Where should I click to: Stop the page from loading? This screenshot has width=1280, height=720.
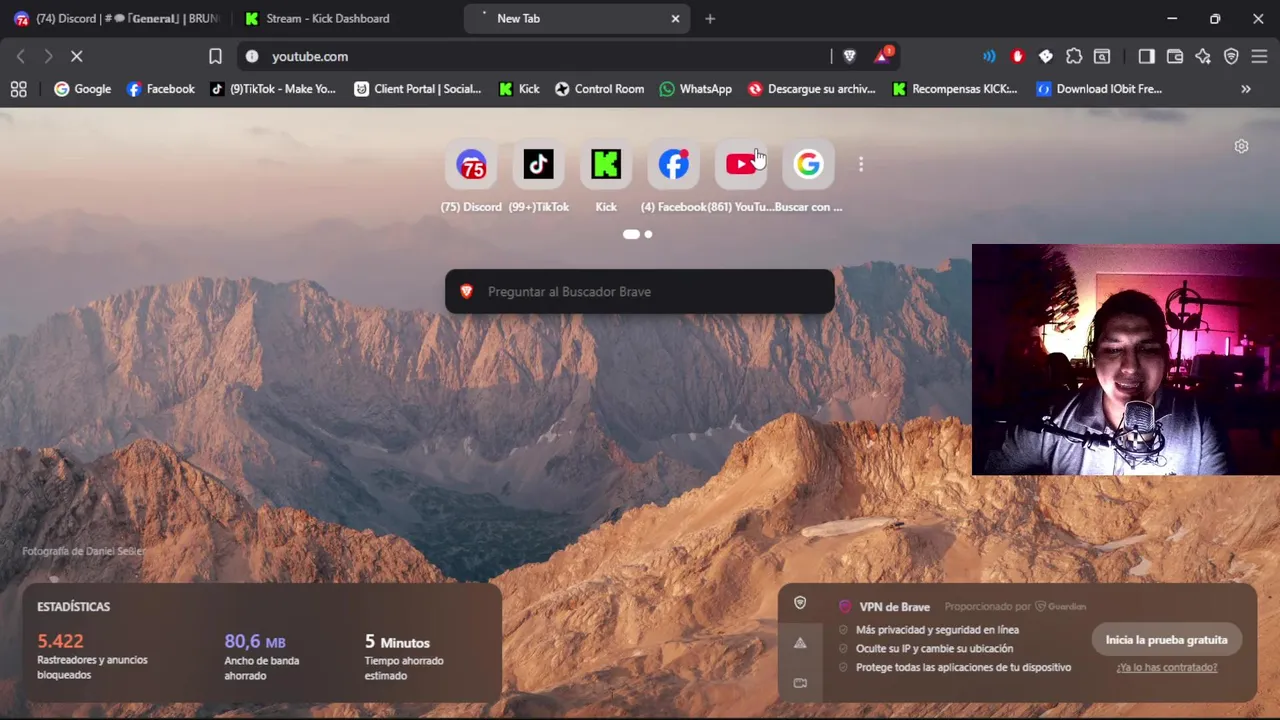coord(76,56)
